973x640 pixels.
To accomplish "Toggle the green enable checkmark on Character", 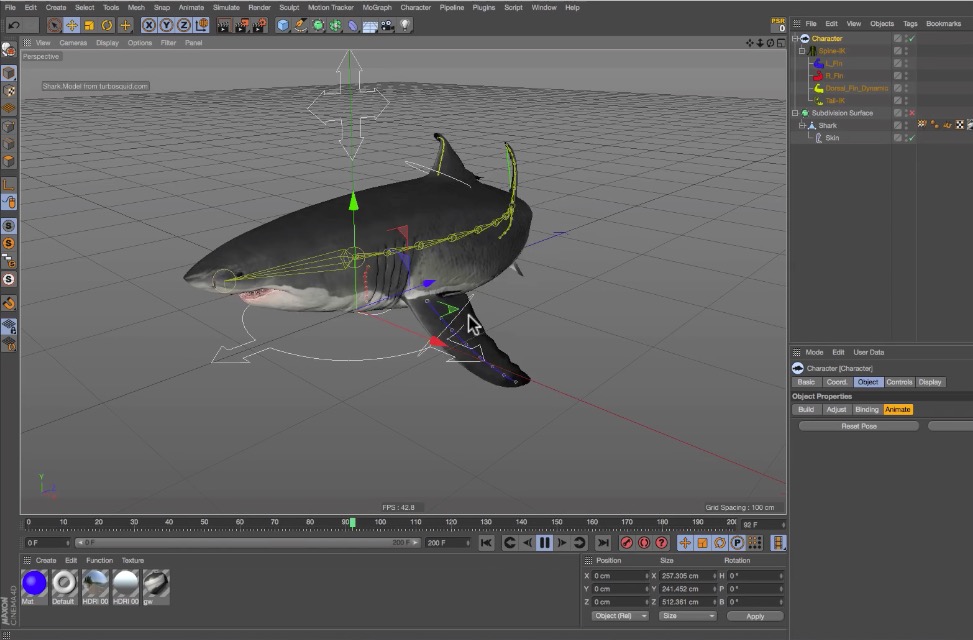I will click(x=912, y=38).
